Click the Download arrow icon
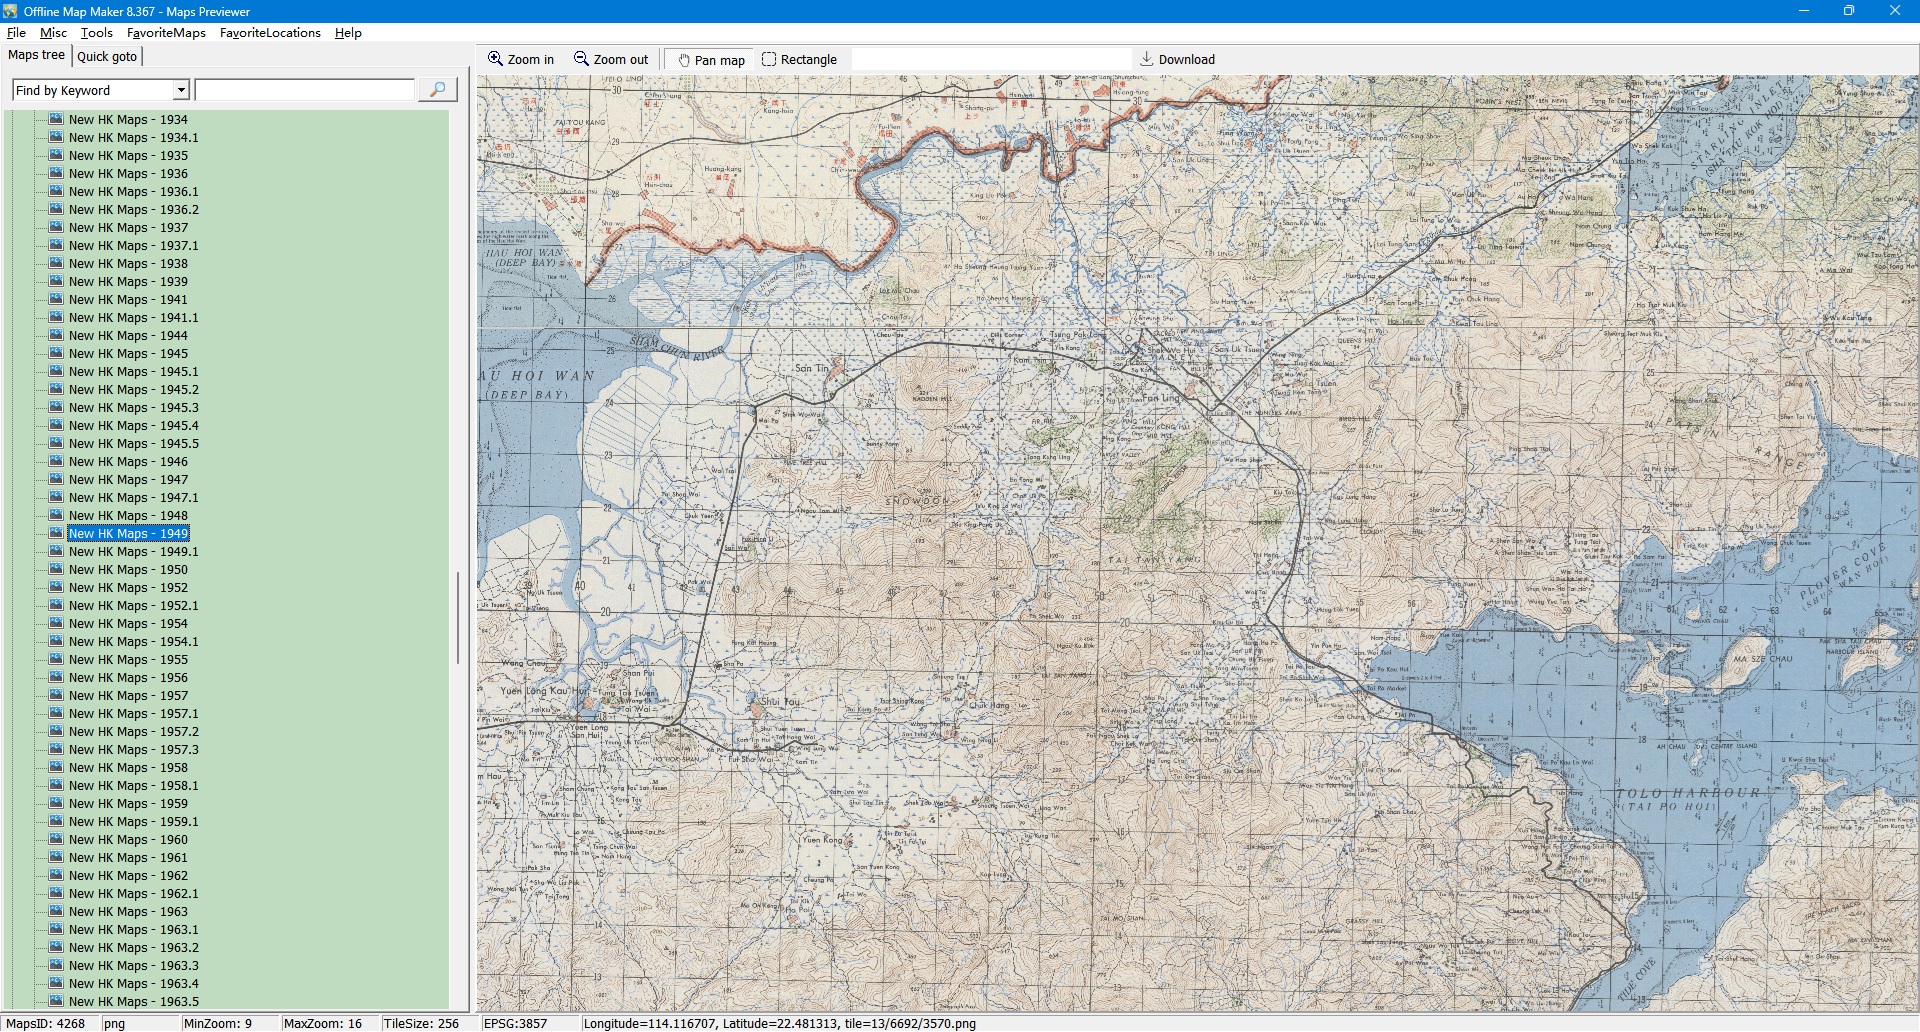The height and width of the screenshot is (1032, 1920). coord(1146,59)
